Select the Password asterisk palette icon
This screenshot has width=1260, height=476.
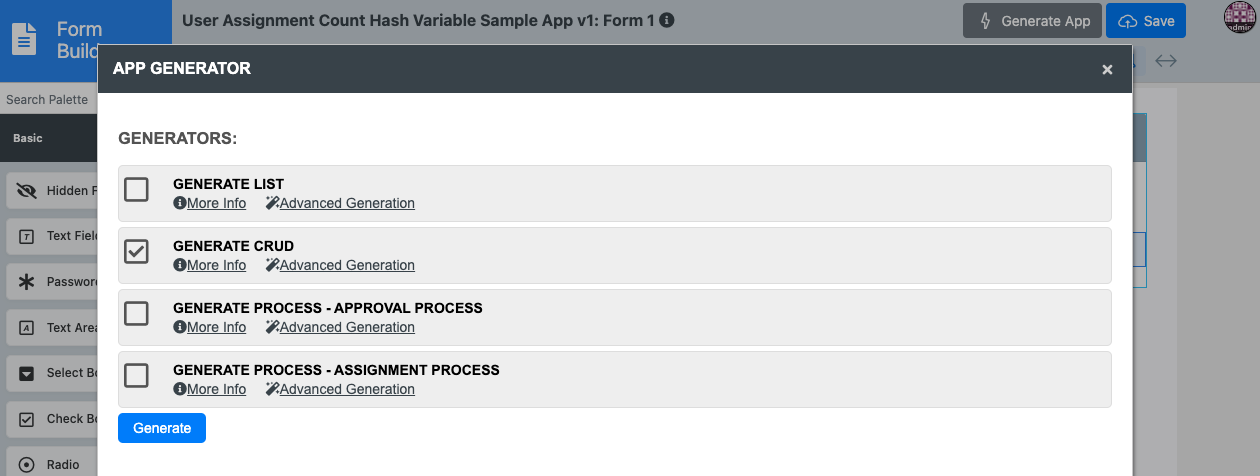(x=27, y=282)
